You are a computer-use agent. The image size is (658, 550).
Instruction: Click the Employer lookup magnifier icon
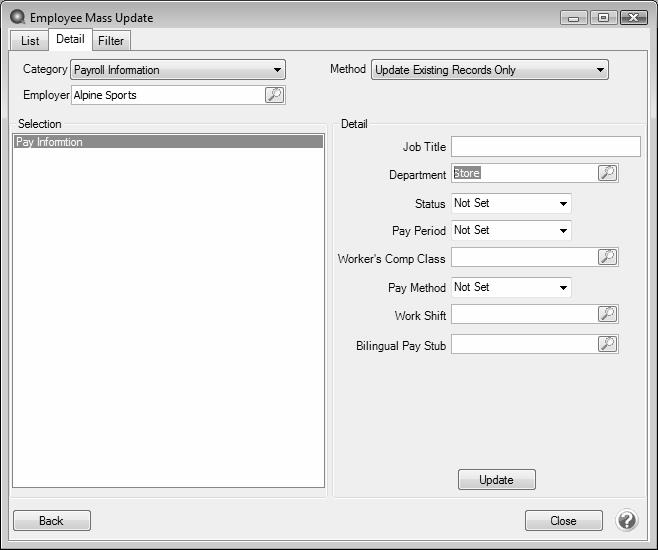(x=274, y=95)
